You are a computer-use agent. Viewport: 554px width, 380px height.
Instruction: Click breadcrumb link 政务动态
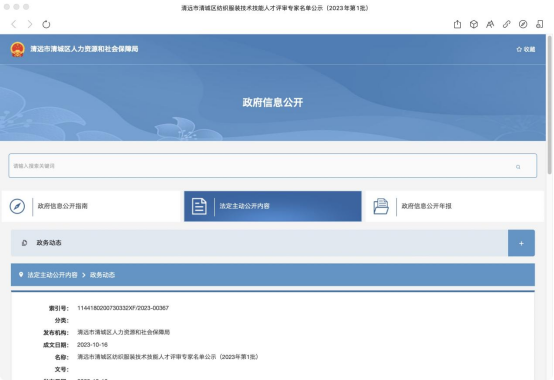[x=102, y=275]
